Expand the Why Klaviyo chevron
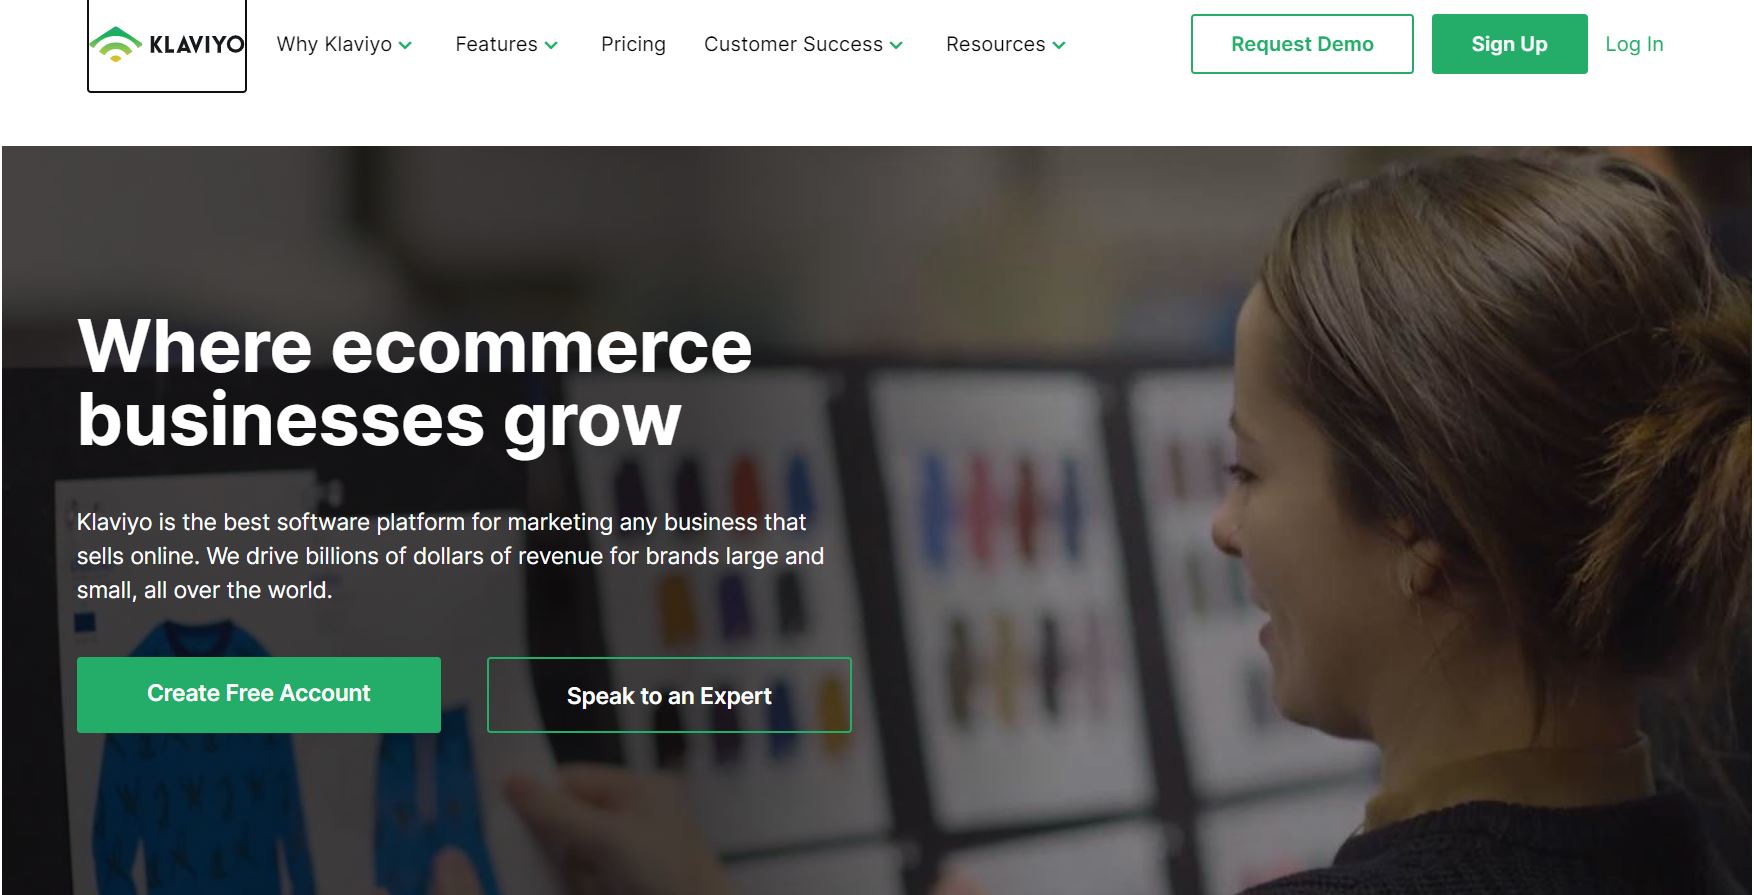The height and width of the screenshot is (895, 1754). (405, 45)
